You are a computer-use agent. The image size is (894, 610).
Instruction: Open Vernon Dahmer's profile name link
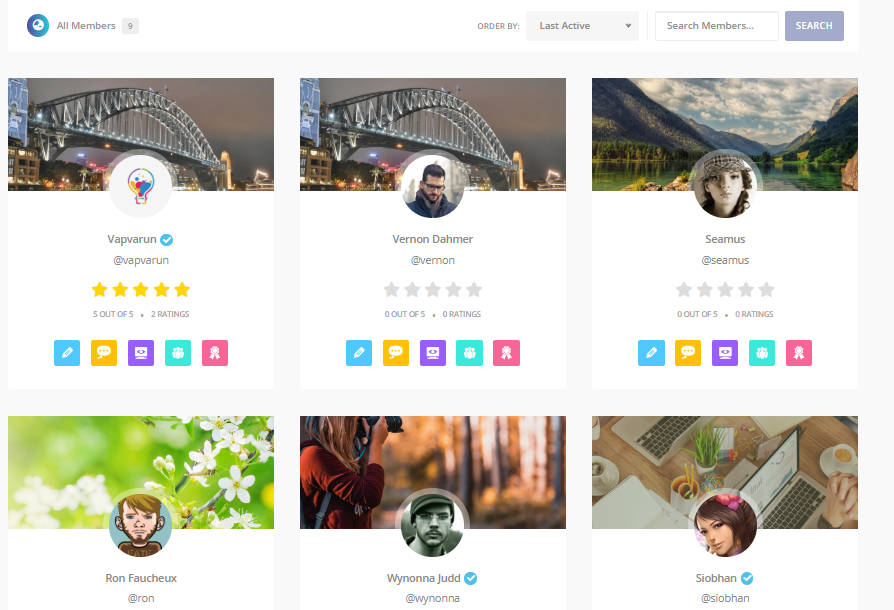(433, 239)
